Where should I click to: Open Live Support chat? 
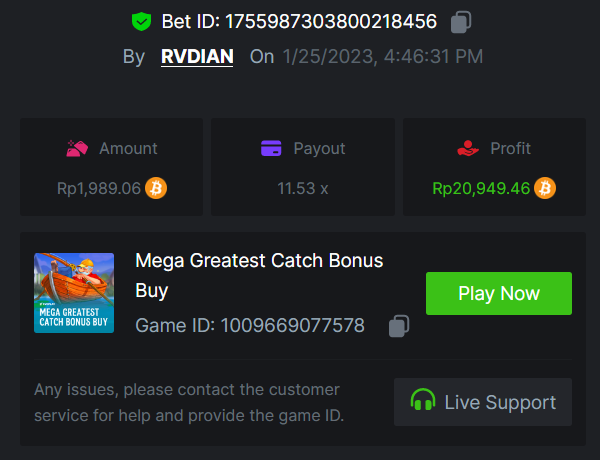pos(483,402)
